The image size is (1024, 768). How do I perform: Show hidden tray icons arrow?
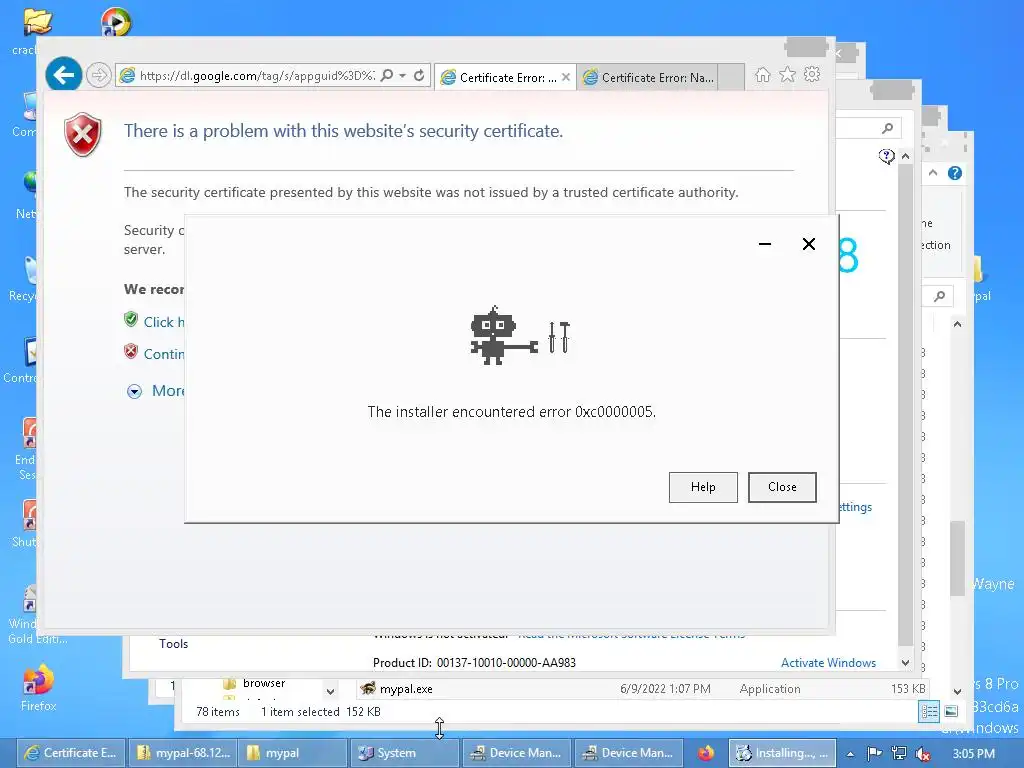tap(850, 754)
